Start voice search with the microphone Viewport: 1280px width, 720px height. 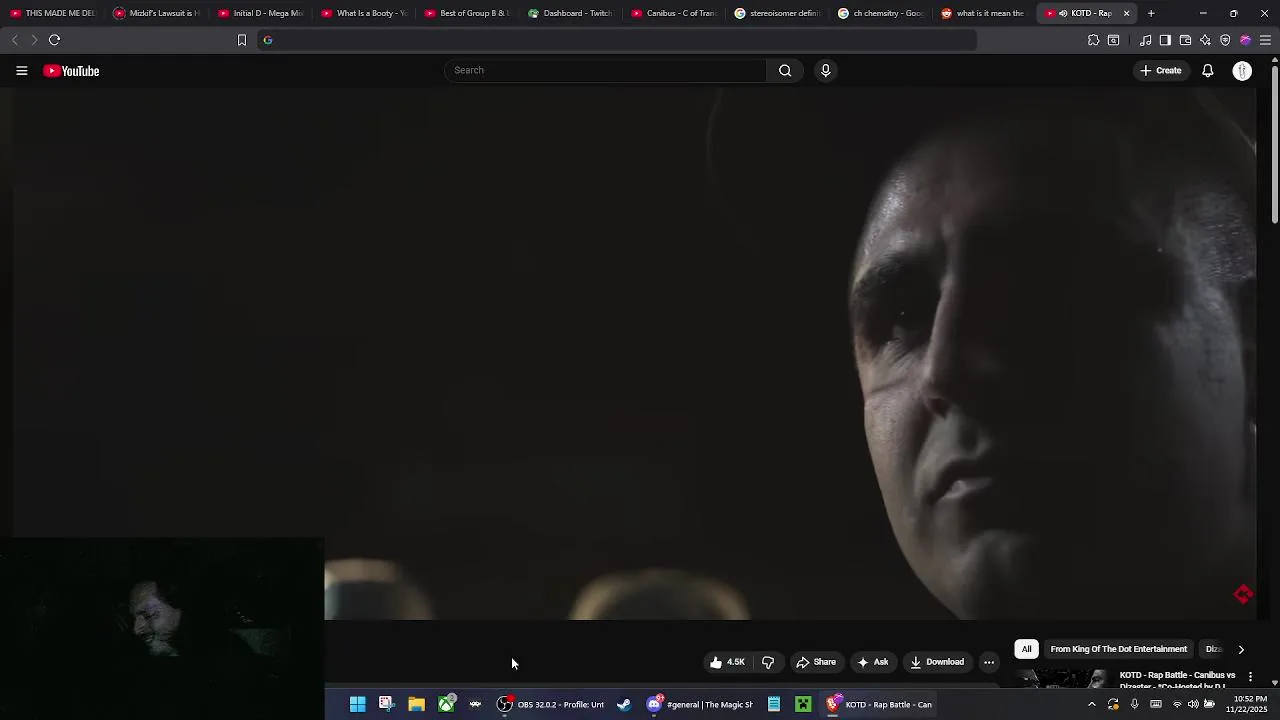pyautogui.click(x=825, y=70)
